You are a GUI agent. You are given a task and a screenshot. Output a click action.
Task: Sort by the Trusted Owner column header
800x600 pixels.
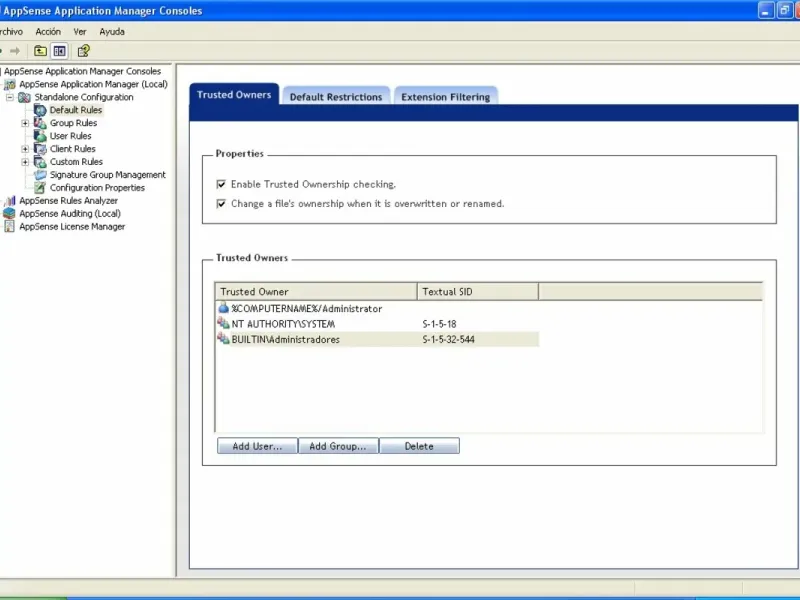click(x=316, y=291)
